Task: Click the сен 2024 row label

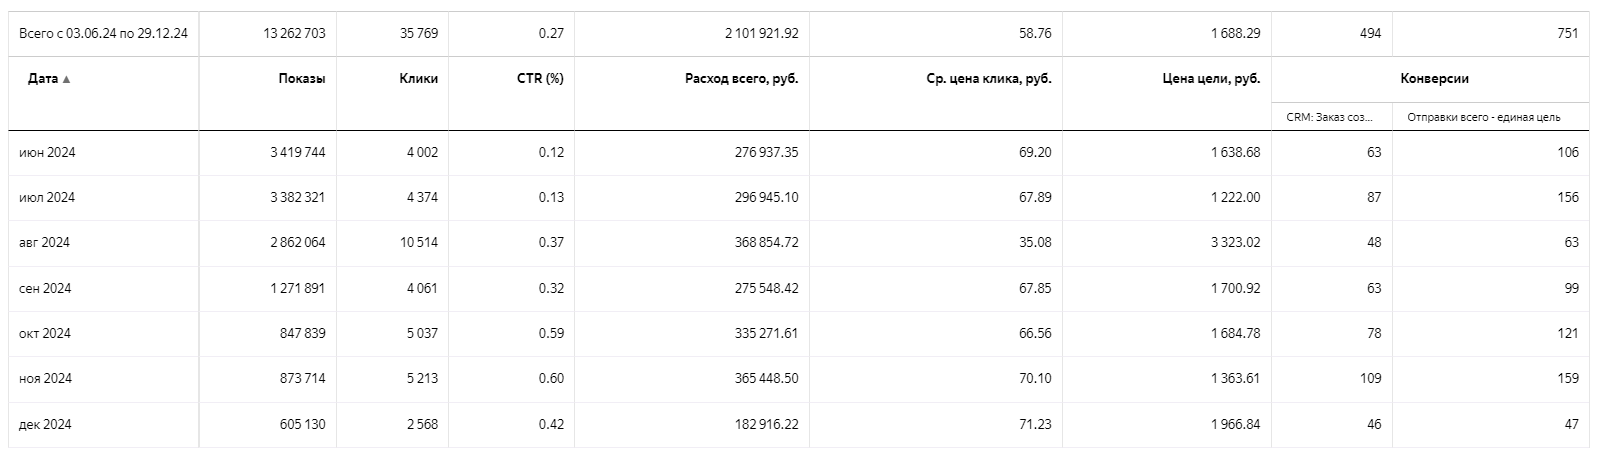Action: click(45, 289)
